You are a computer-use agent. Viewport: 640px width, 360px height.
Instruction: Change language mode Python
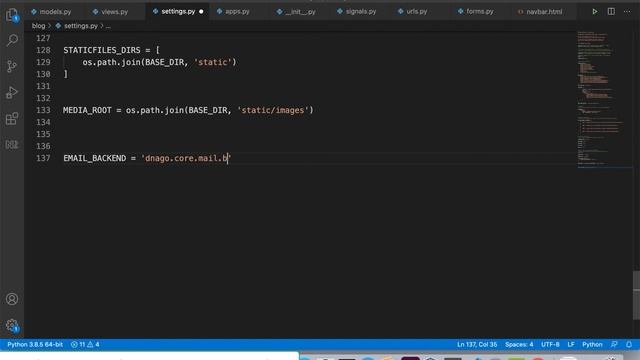592,344
